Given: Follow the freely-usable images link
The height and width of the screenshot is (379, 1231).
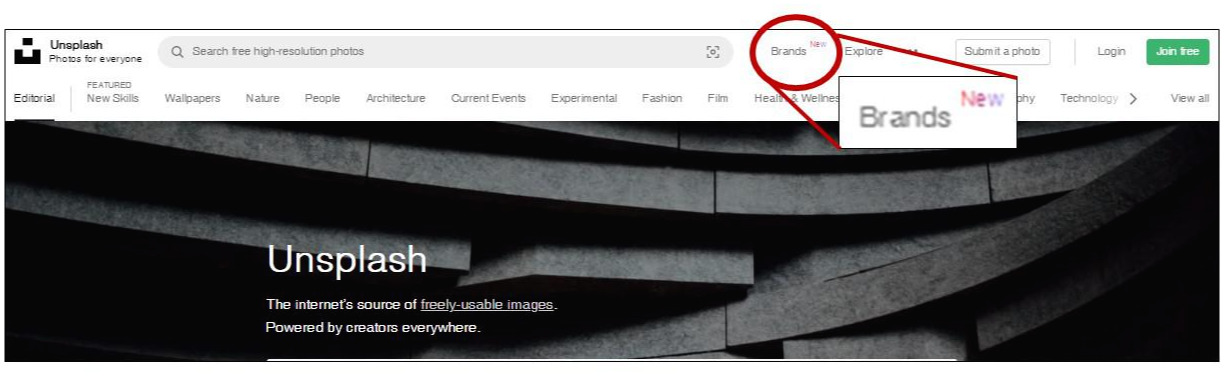Looking at the screenshot, I should [487, 305].
